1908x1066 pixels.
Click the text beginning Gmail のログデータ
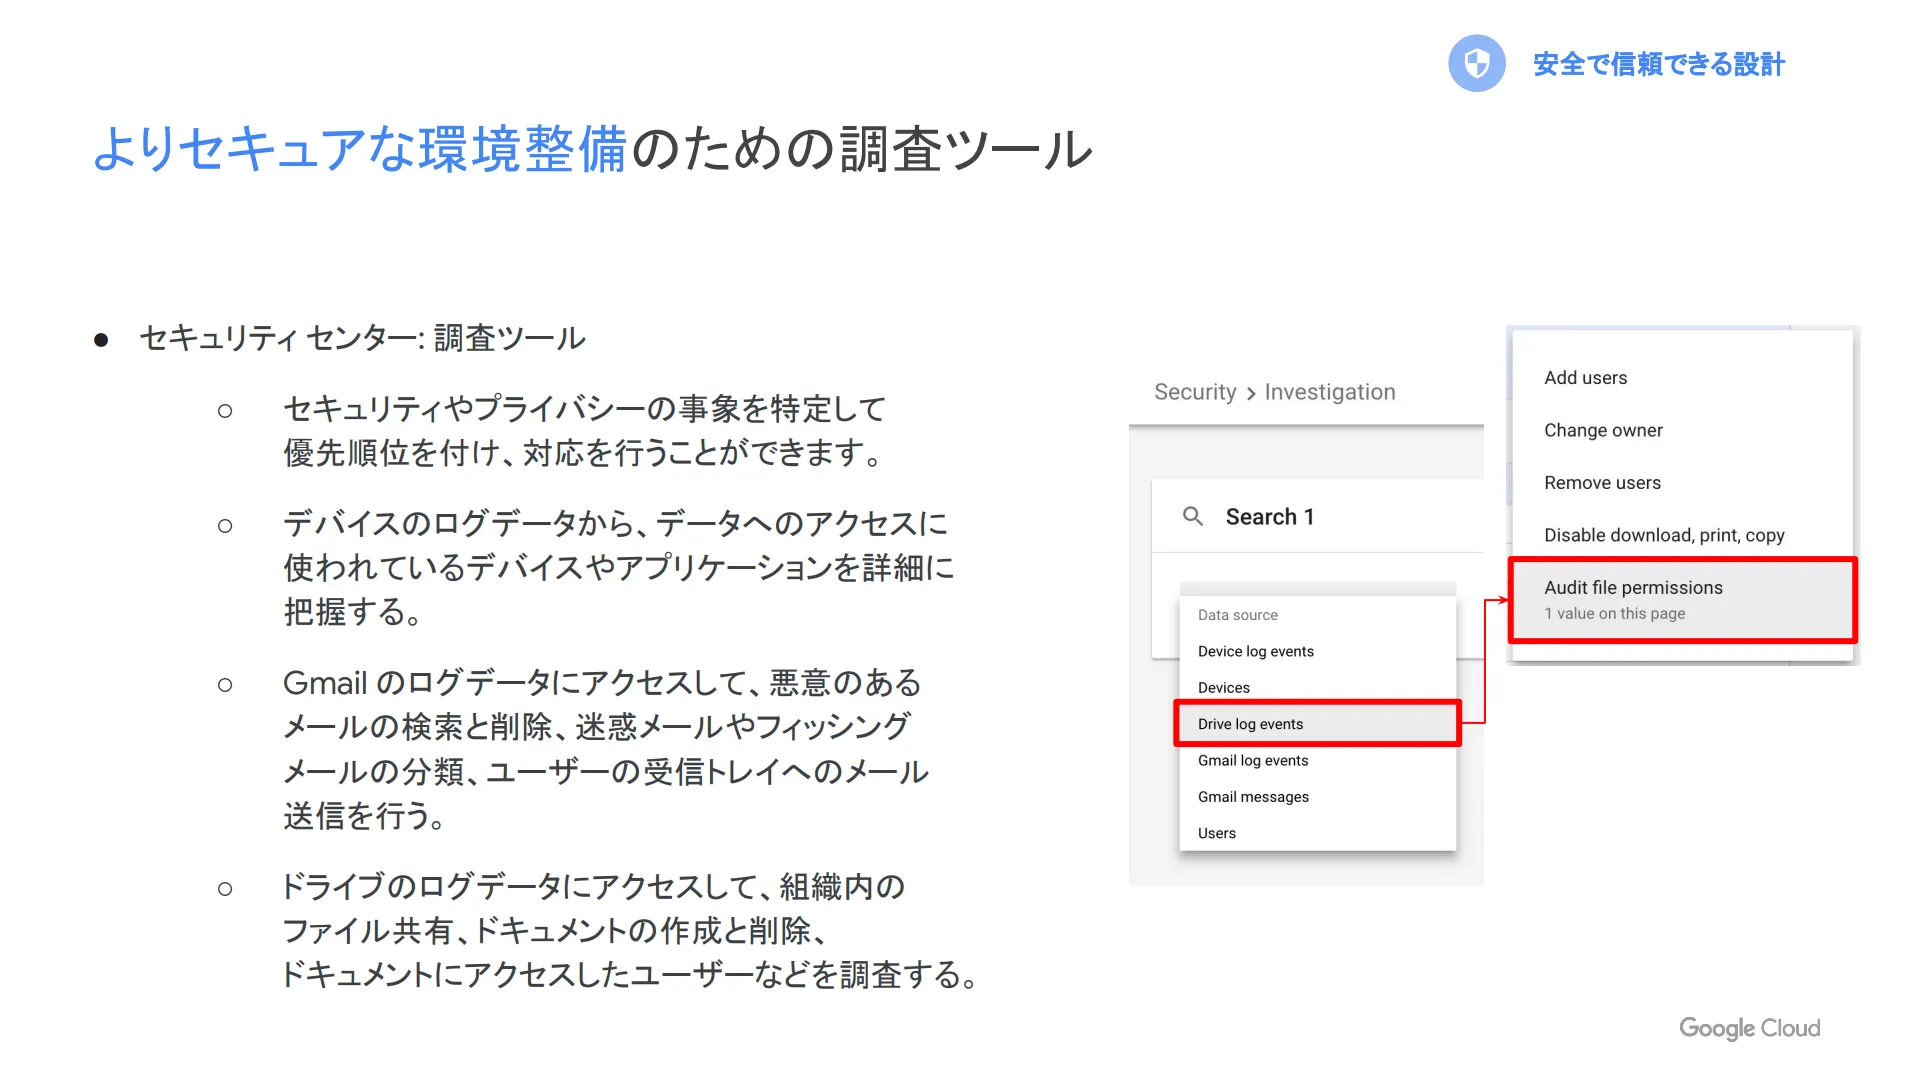[x=605, y=750]
